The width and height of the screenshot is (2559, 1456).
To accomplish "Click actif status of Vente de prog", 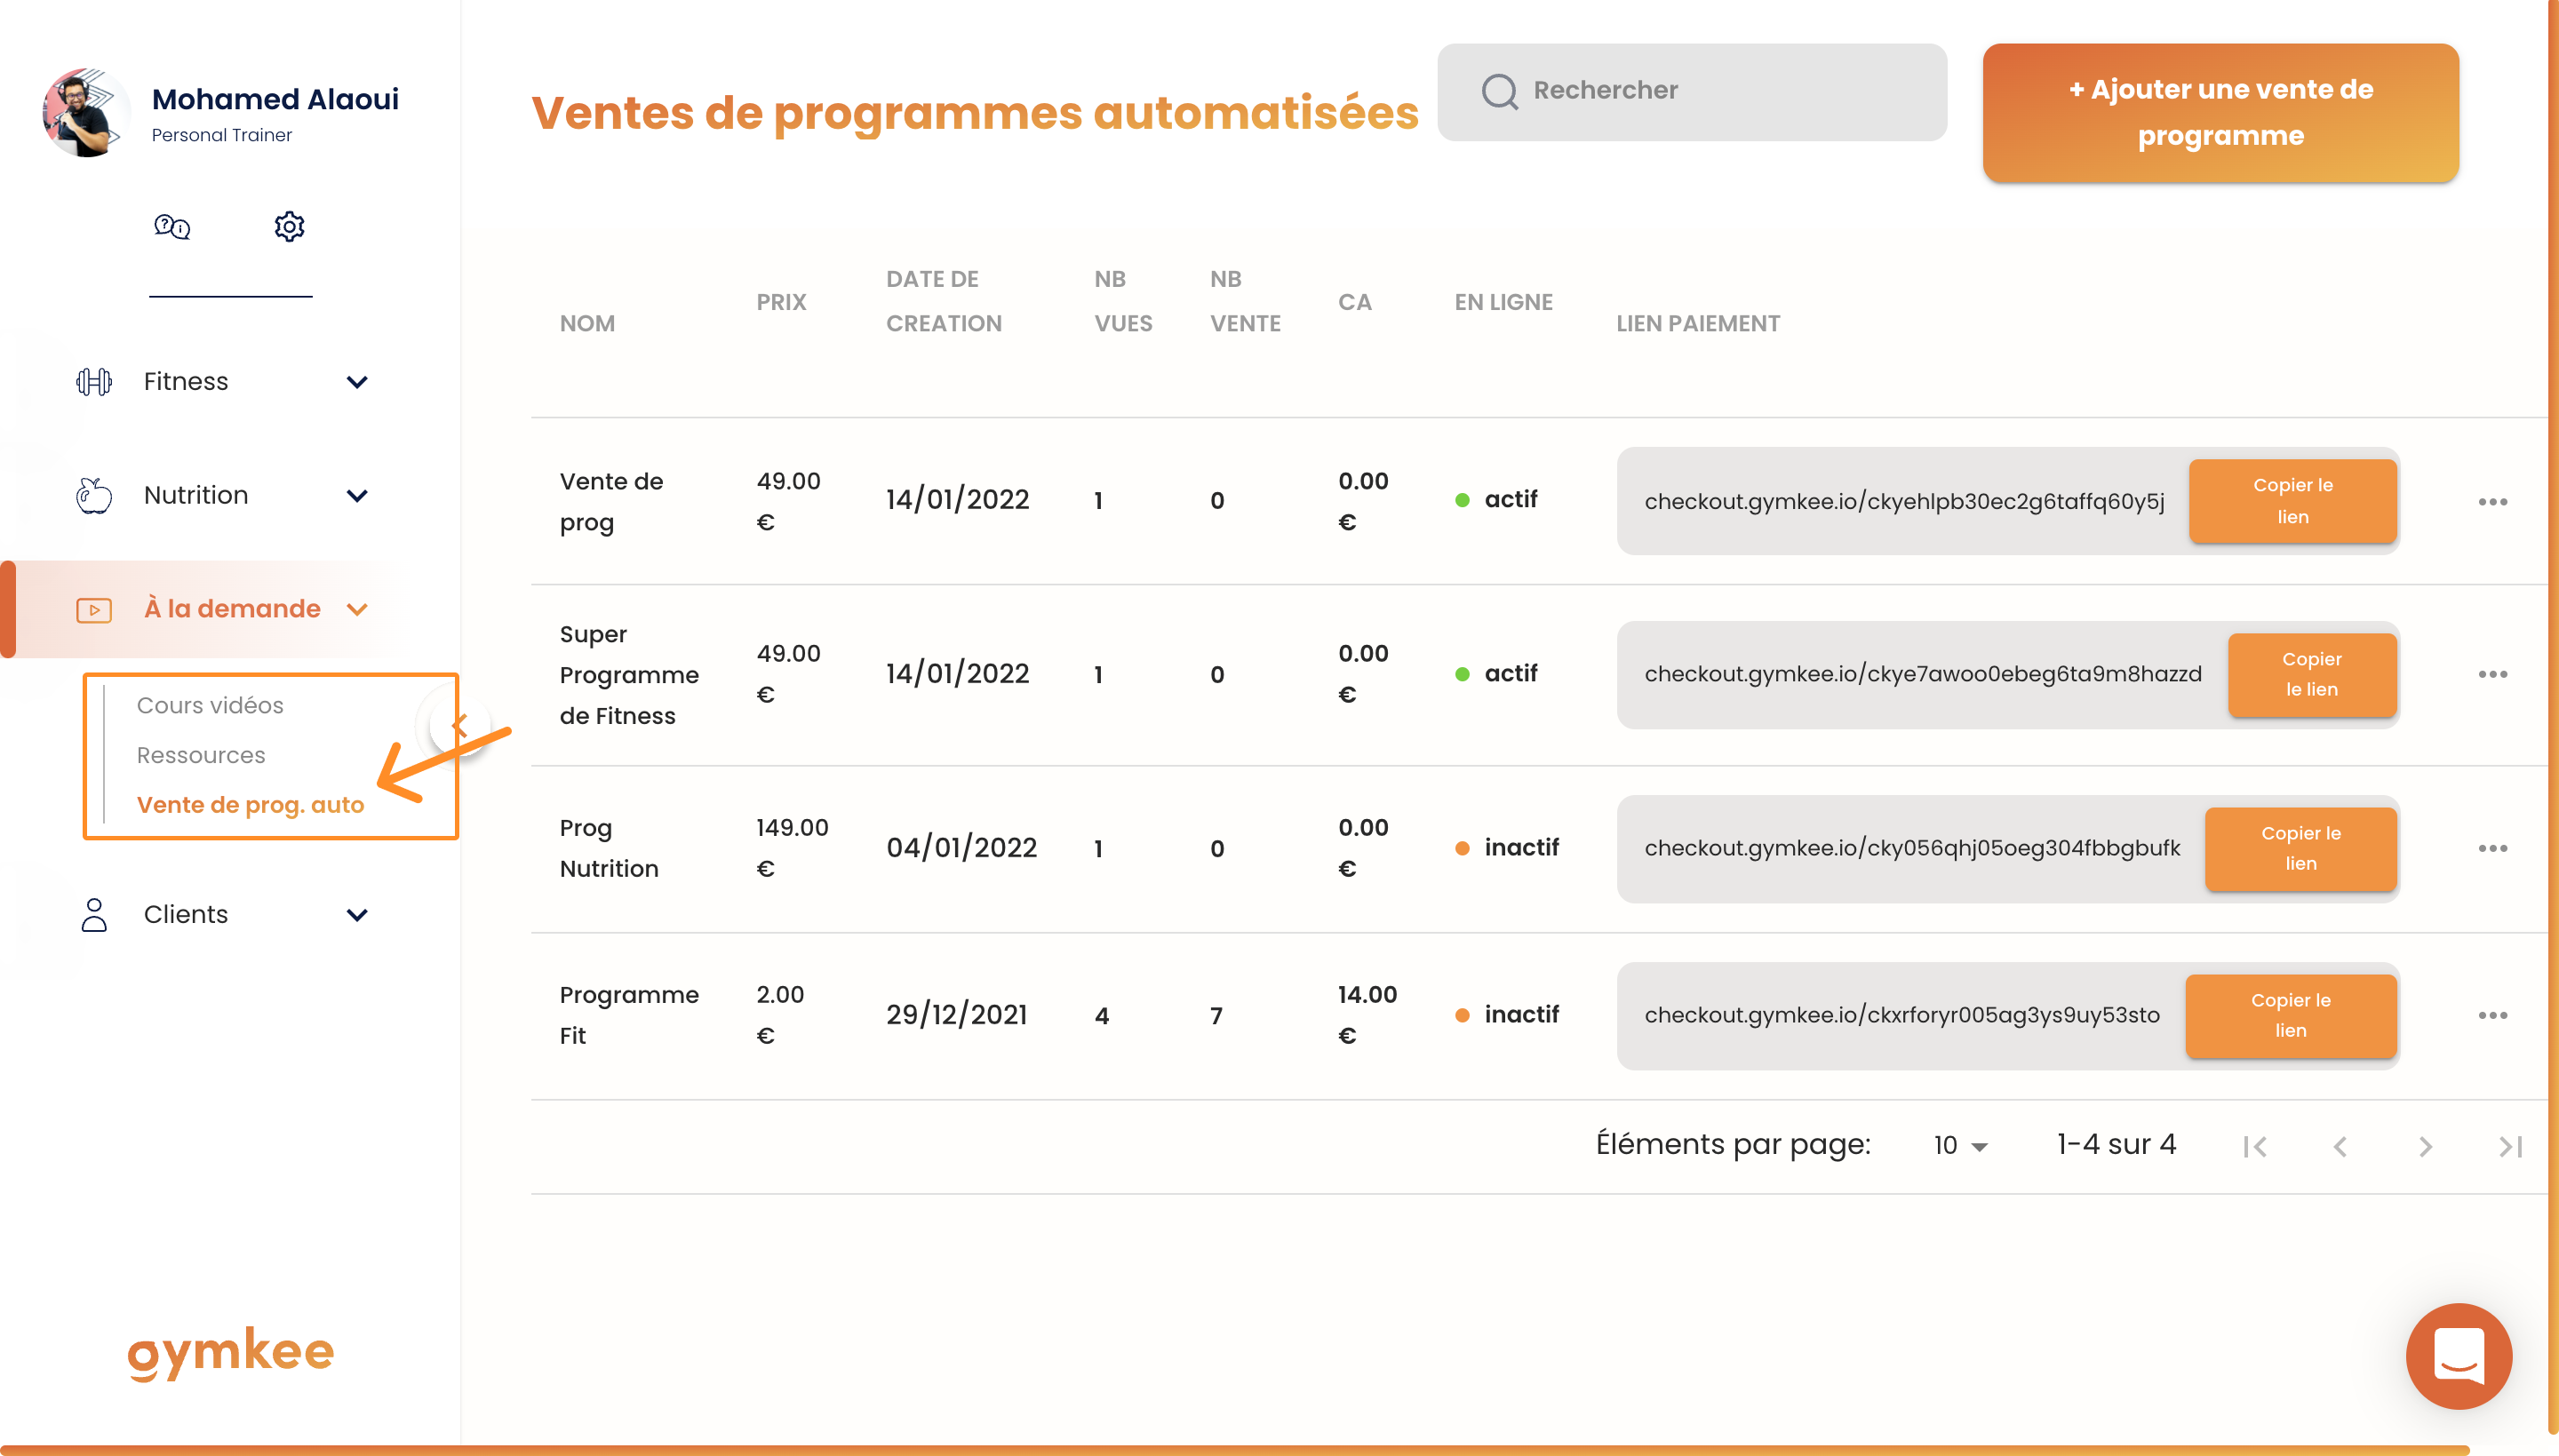I will [1496, 500].
